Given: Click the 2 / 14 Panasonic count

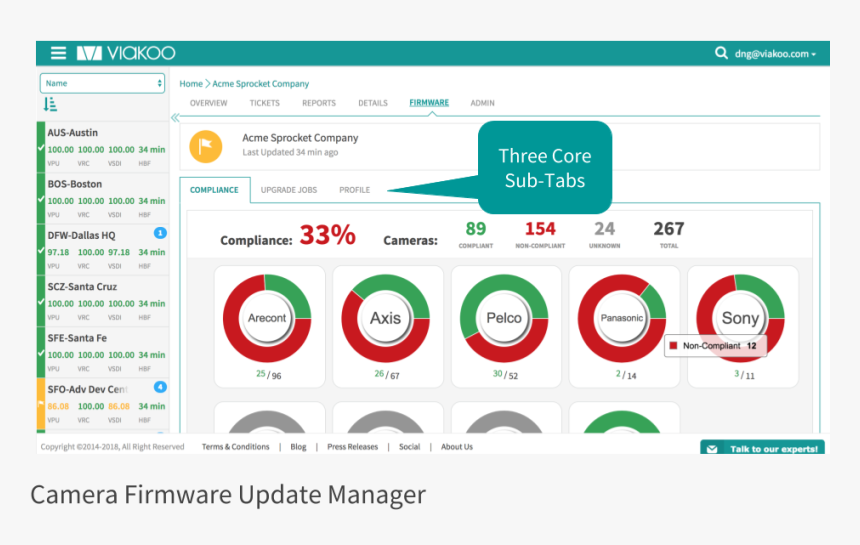Looking at the screenshot, I should (x=626, y=375).
